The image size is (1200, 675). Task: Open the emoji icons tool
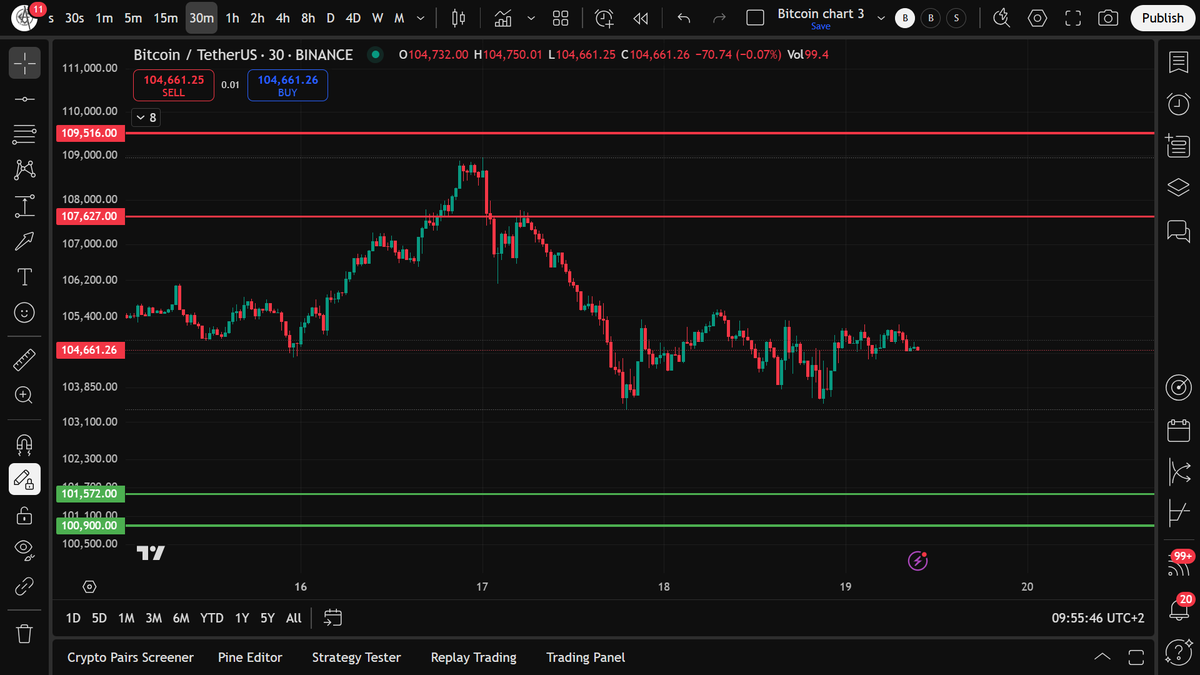point(25,313)
